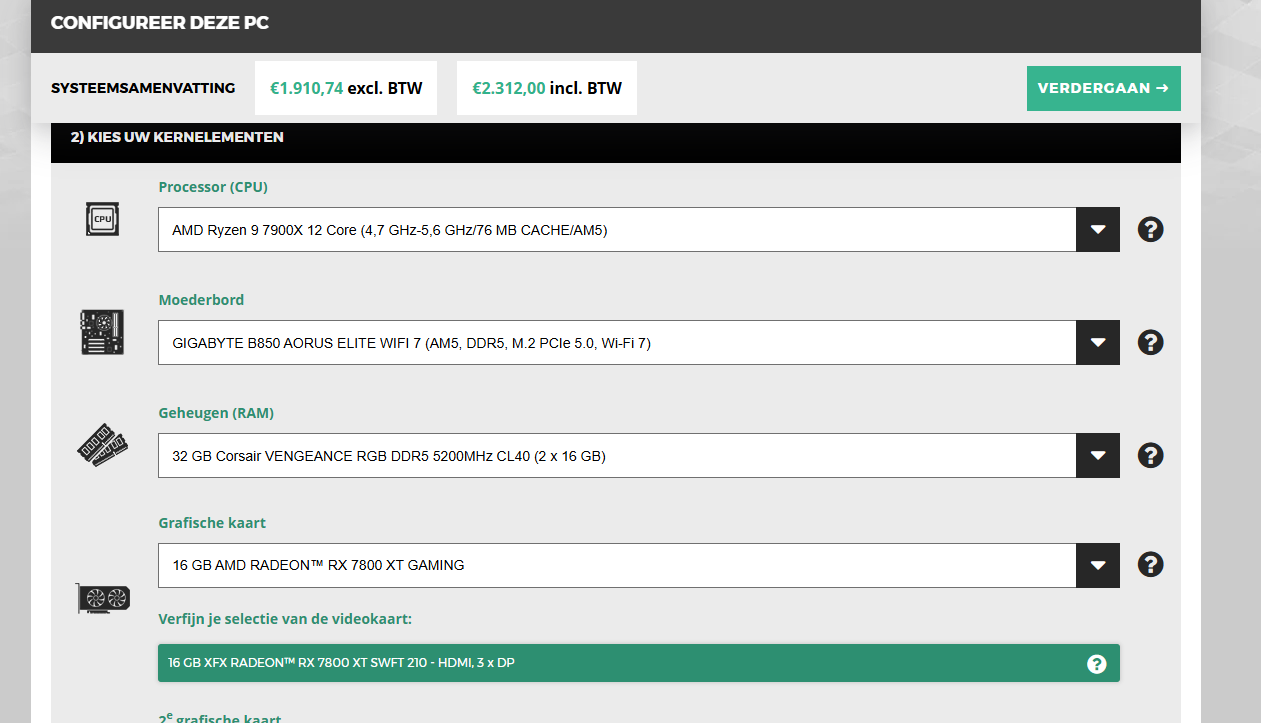The width and height of the screenshot is (1261, 723).
Task: Click the RAM memory sticks icon
Action: (102, 445)
